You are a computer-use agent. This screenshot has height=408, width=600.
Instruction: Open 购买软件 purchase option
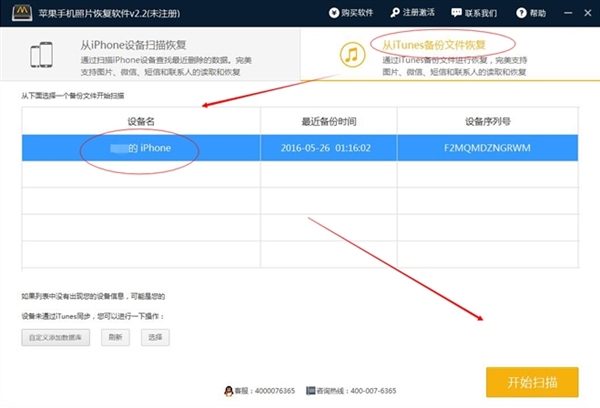click(x=351, y=13)
